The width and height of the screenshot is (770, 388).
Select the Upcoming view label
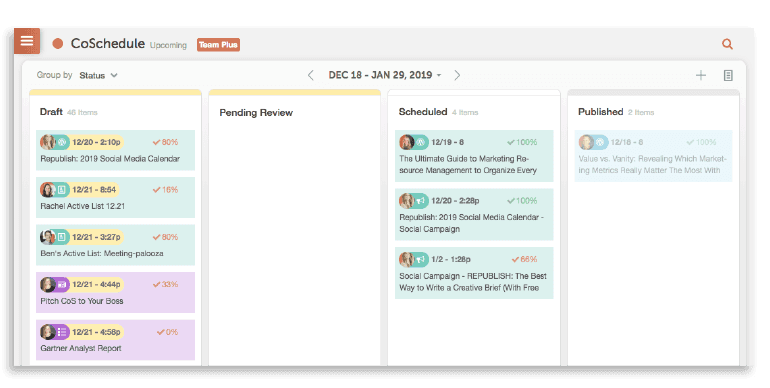[168, 45]
